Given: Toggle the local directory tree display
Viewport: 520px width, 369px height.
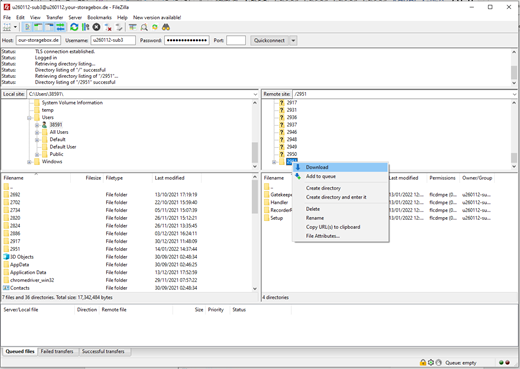Looking at the screenshot, I should 38,27.
